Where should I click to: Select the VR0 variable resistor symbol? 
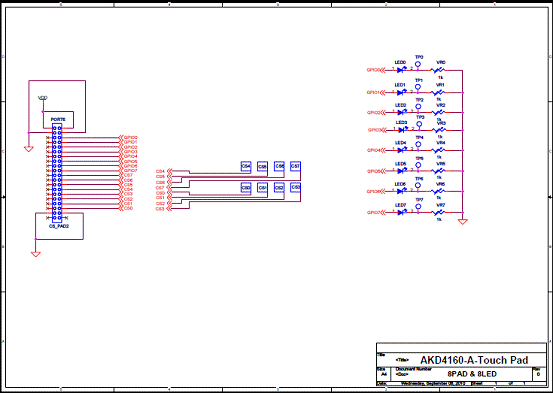tap(439, 70)
